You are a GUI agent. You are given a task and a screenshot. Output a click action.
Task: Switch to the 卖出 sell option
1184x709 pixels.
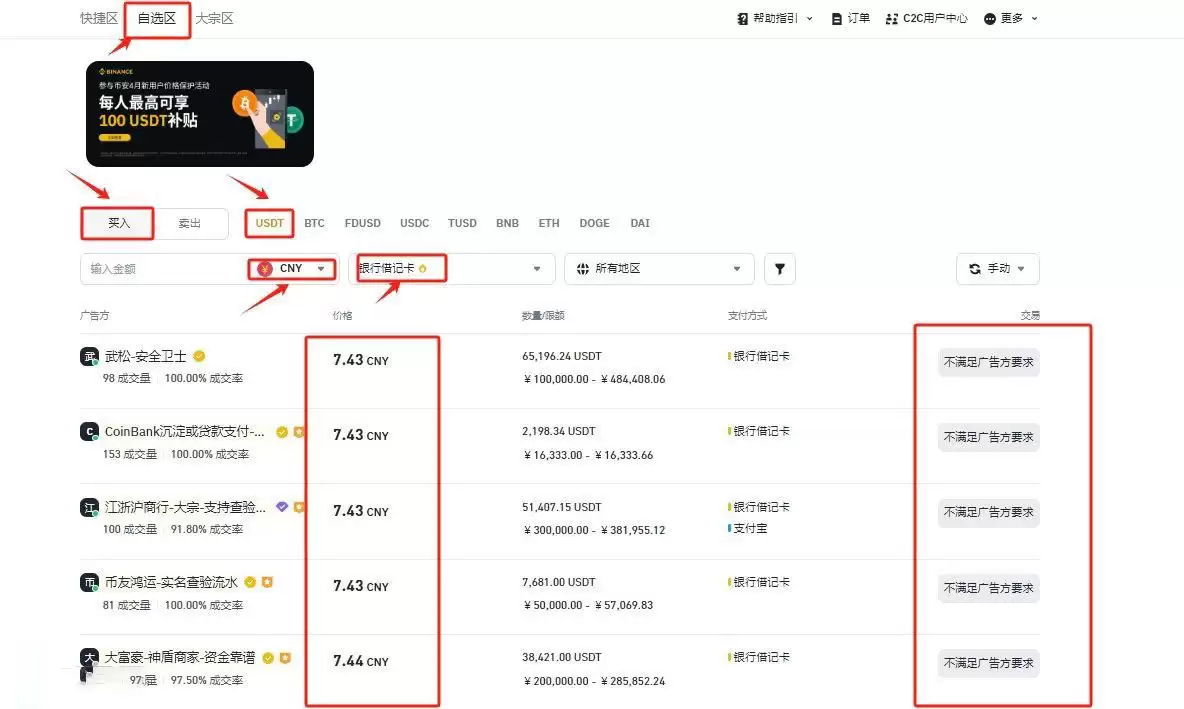click(x=191, y=223)
